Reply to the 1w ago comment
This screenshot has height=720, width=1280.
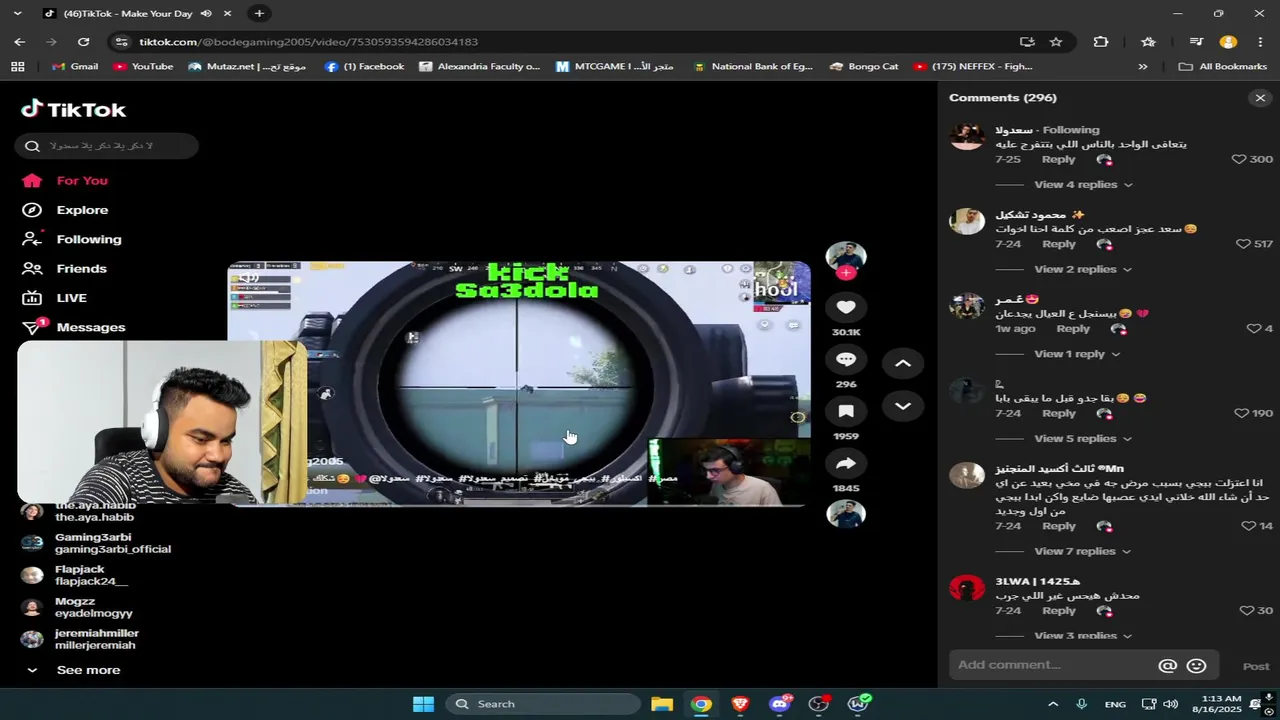(x=1073, y=329)
